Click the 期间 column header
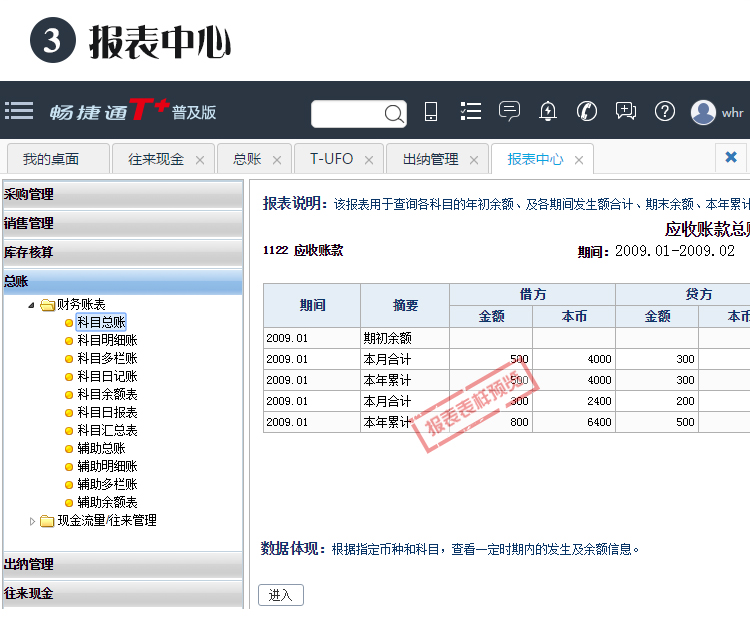Viewport: 750px width, 622px height. tap(312, 305)
